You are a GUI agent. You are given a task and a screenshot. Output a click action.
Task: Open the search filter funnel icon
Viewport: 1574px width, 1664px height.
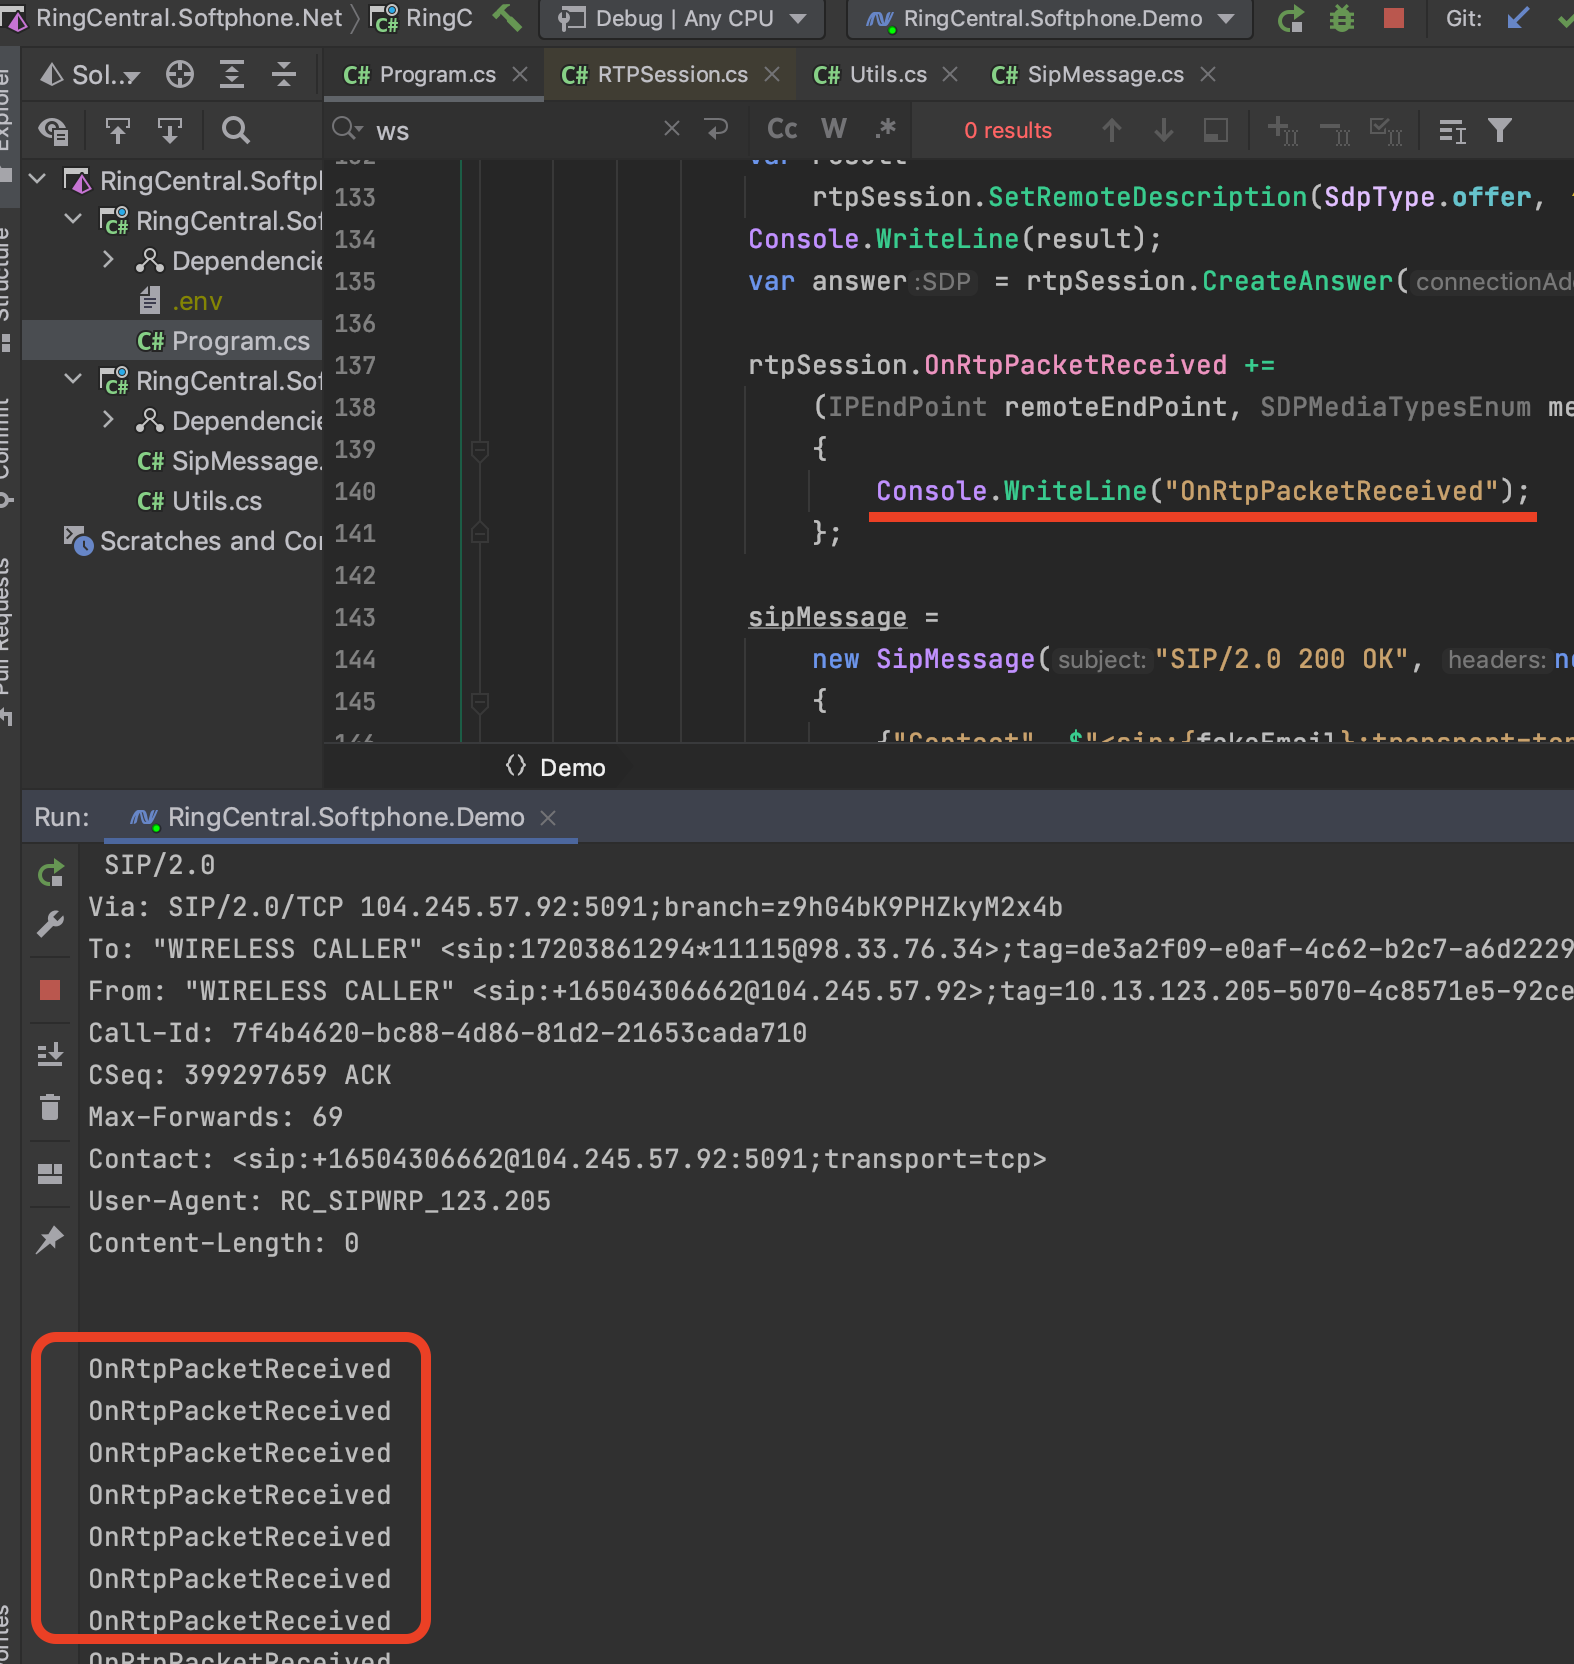point(1500,130)
